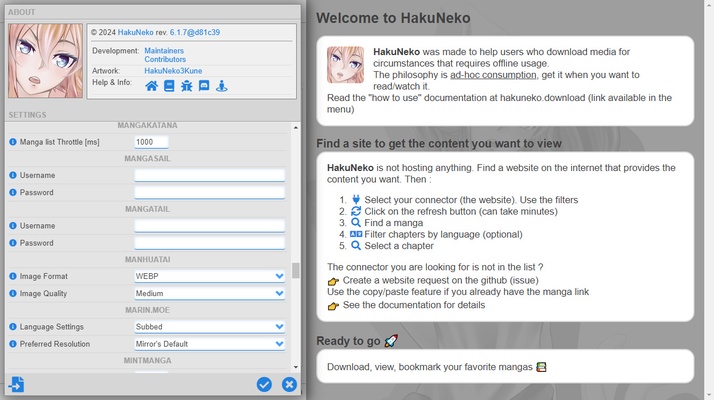This screenshot has width=714, height=400.
Task: Click the MANHUATAI section header
Action: (x=148, y=260)
